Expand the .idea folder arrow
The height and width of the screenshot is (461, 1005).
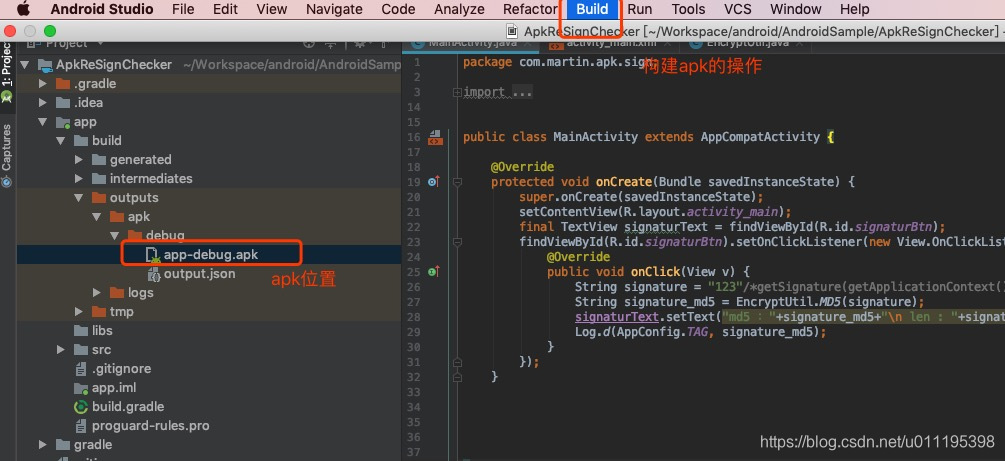tap(43, 103)
